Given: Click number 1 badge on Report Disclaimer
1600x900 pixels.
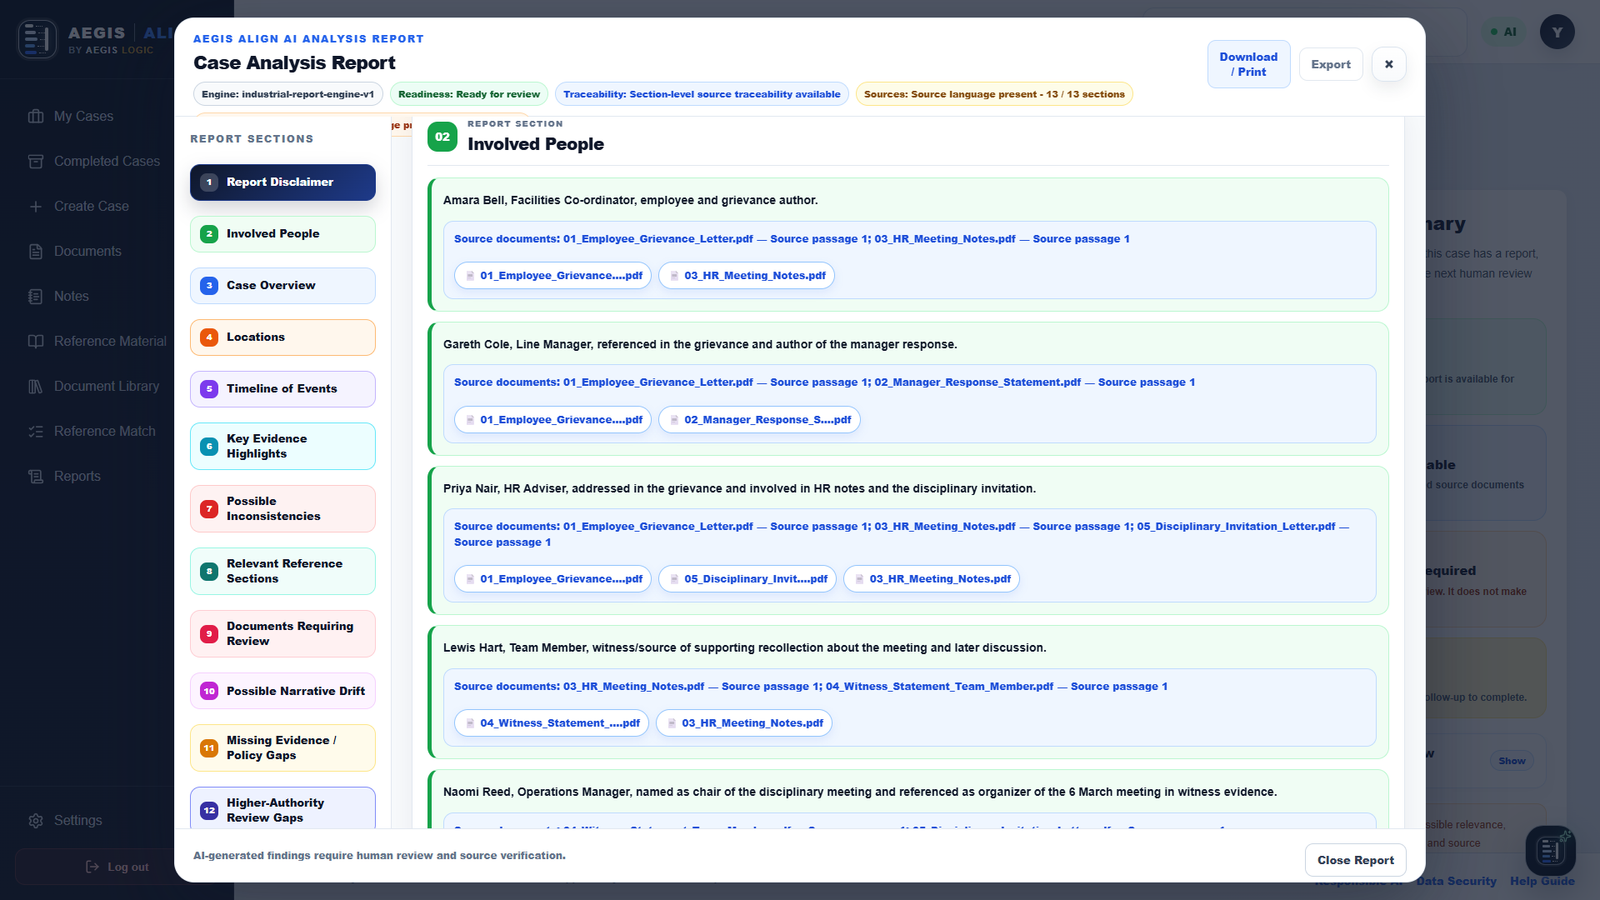Looking at the screenshot, I should point(209,182).
